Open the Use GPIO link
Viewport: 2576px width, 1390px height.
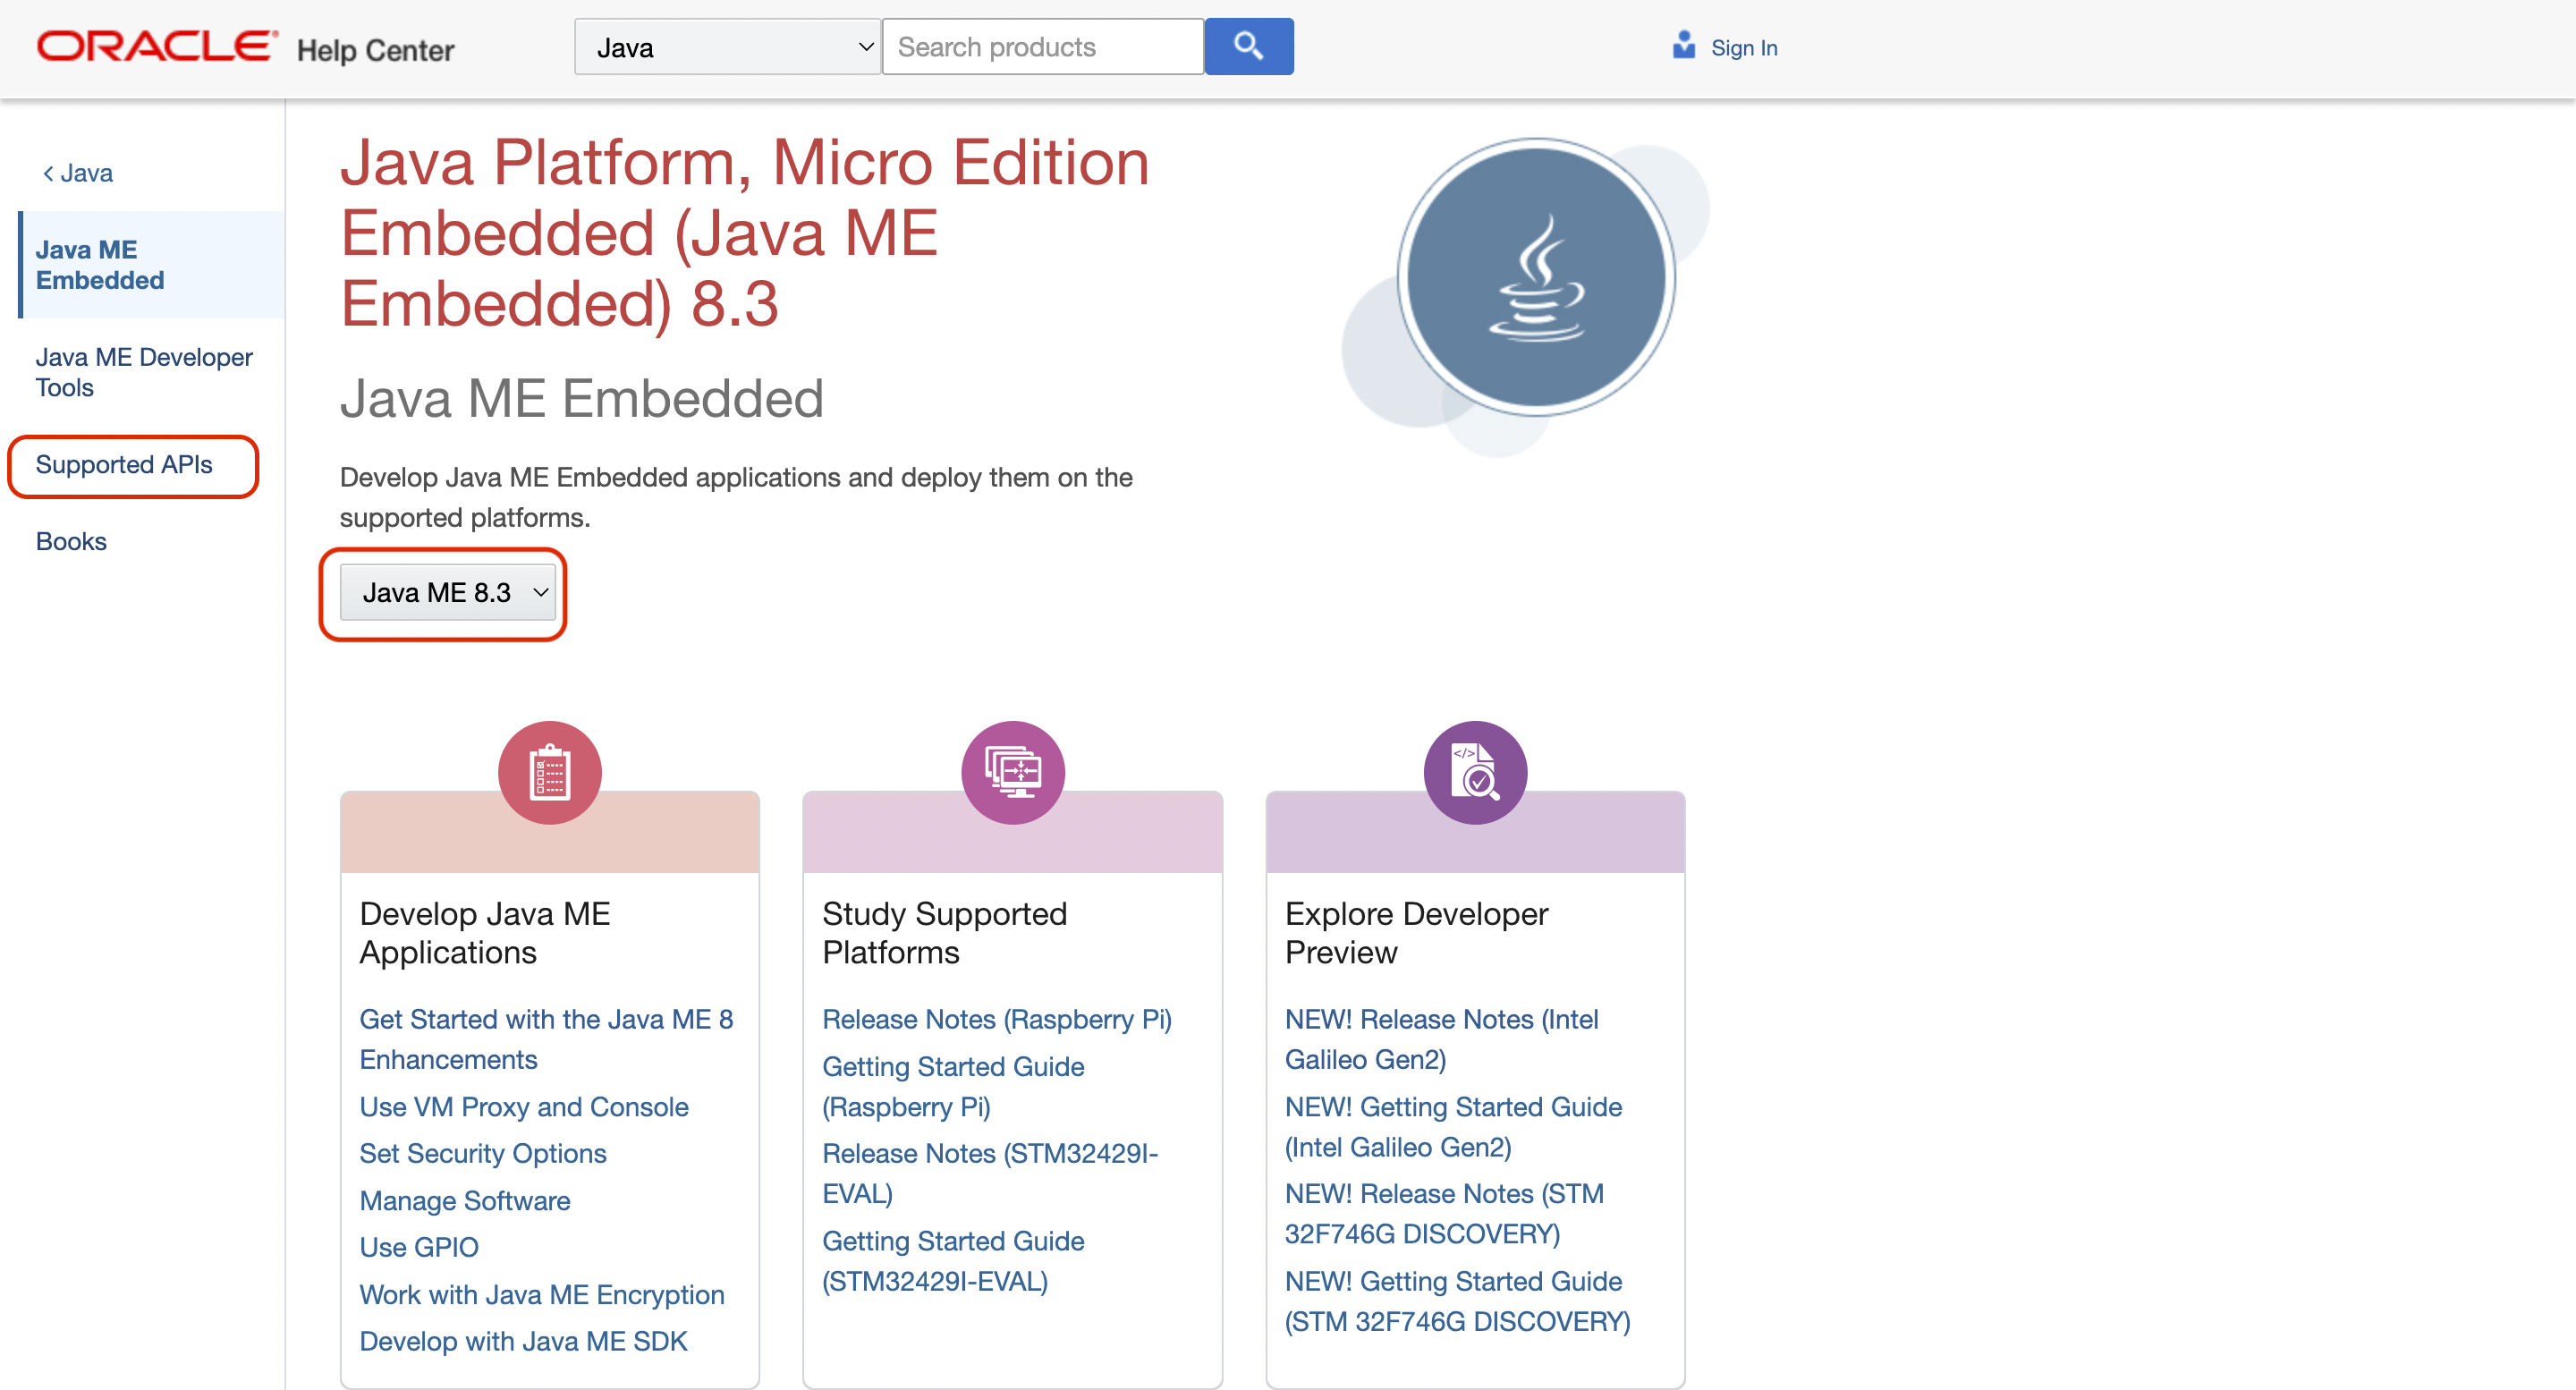(x=419, y=1248)
